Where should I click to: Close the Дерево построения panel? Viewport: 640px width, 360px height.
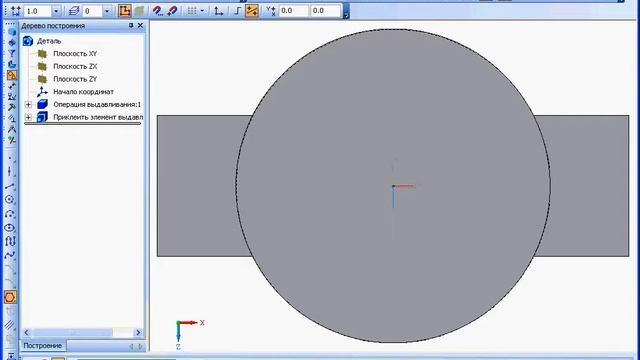click(x=140, y=25)
